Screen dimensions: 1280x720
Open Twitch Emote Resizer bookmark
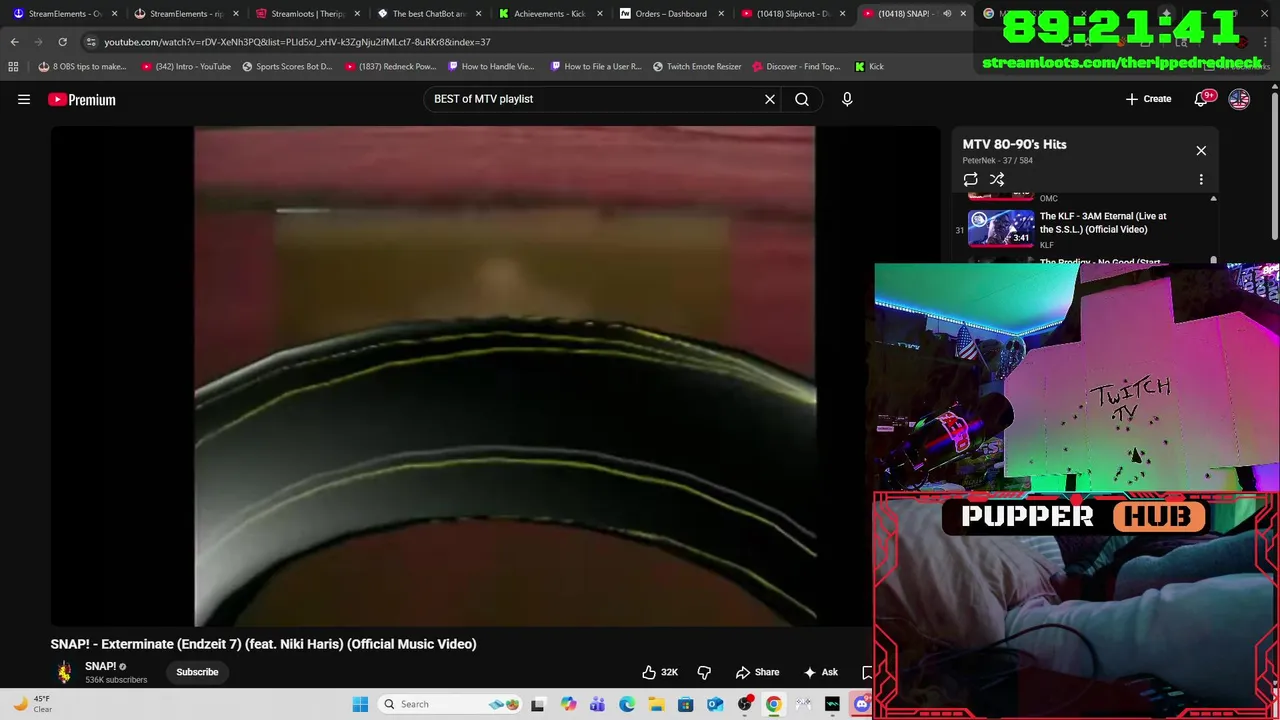point(697,66)
